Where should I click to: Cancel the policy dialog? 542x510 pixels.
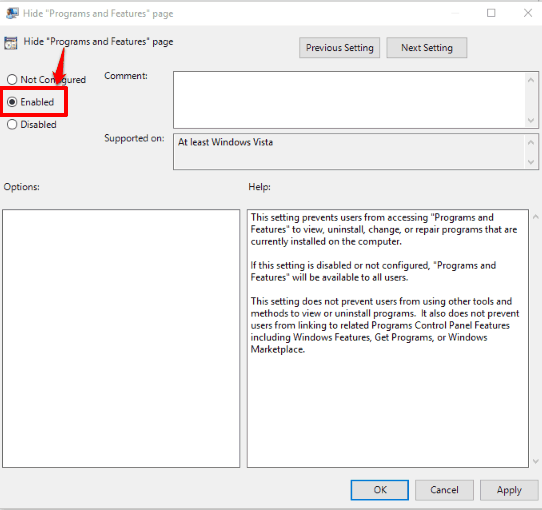444,490
